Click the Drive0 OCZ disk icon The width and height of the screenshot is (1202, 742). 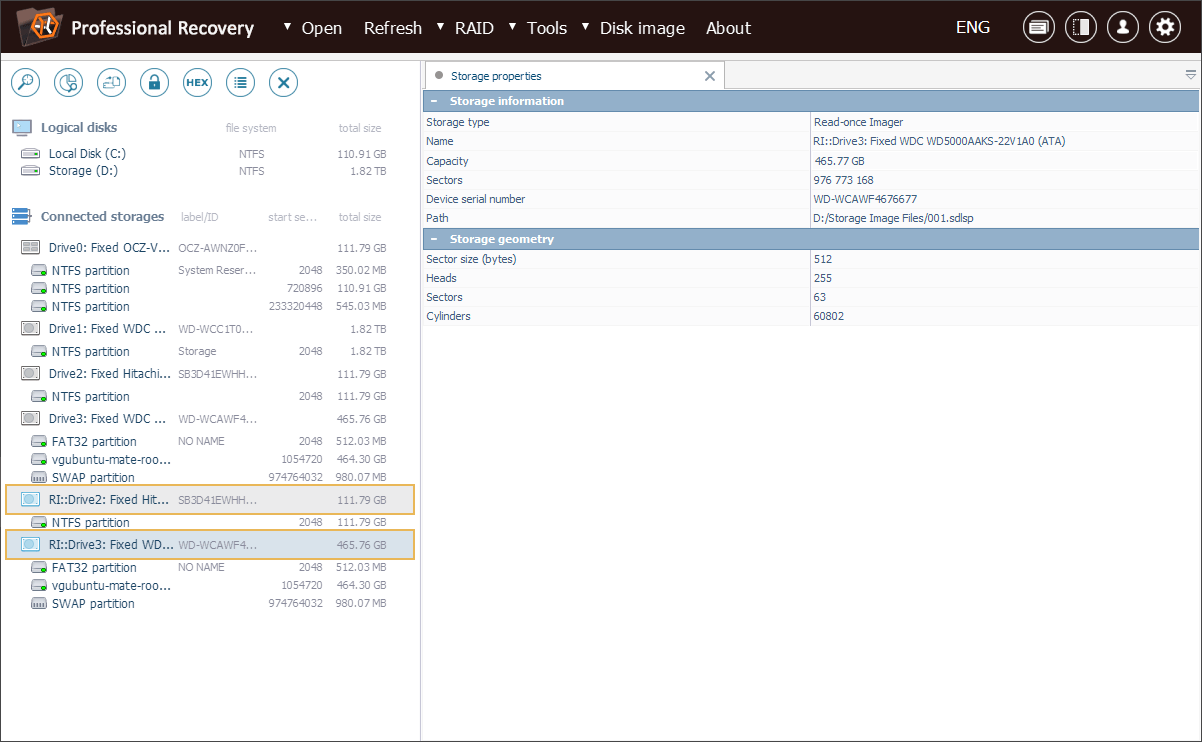tap(31, 248)
